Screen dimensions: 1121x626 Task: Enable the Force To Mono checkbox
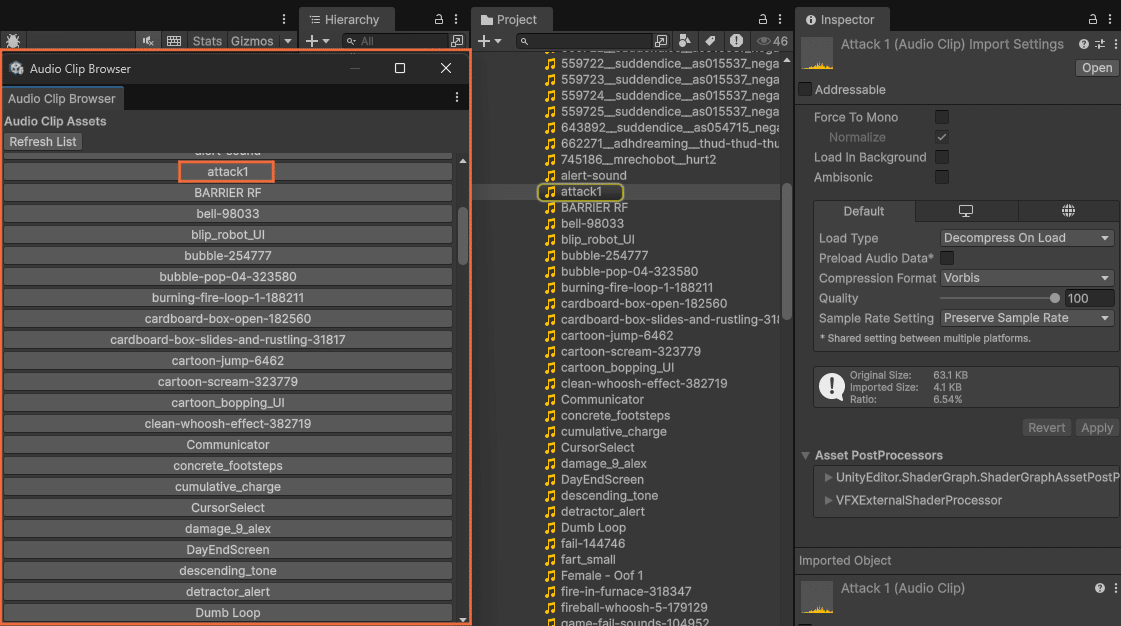(x=941, y=117)
